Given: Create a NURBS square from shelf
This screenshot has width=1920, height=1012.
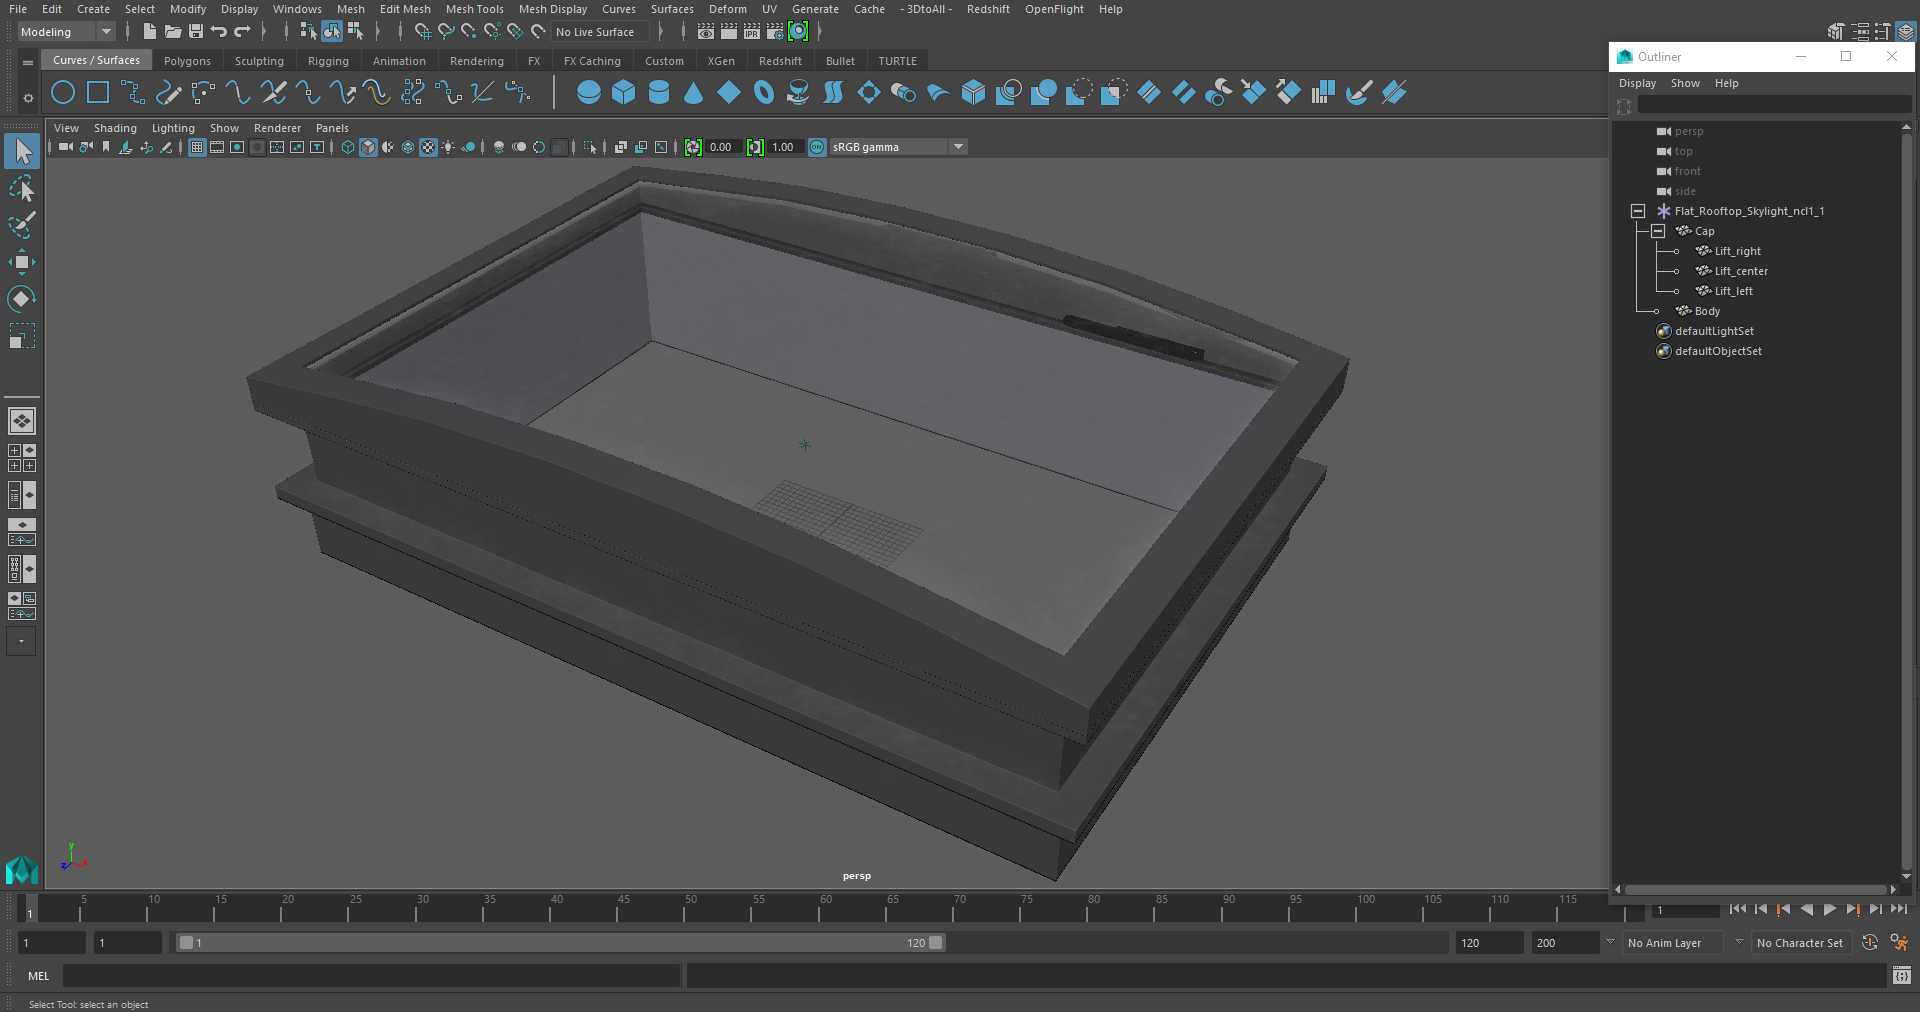Looking at the screenshot, I should [x=98, y=93].
